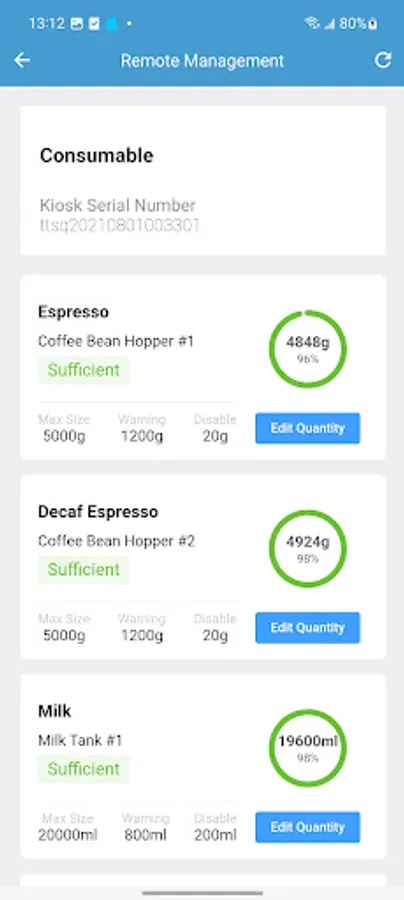Screen dimensions: 404x900
Task: Open the Wi-Fi status bar icon
Action: coord(312,24)
